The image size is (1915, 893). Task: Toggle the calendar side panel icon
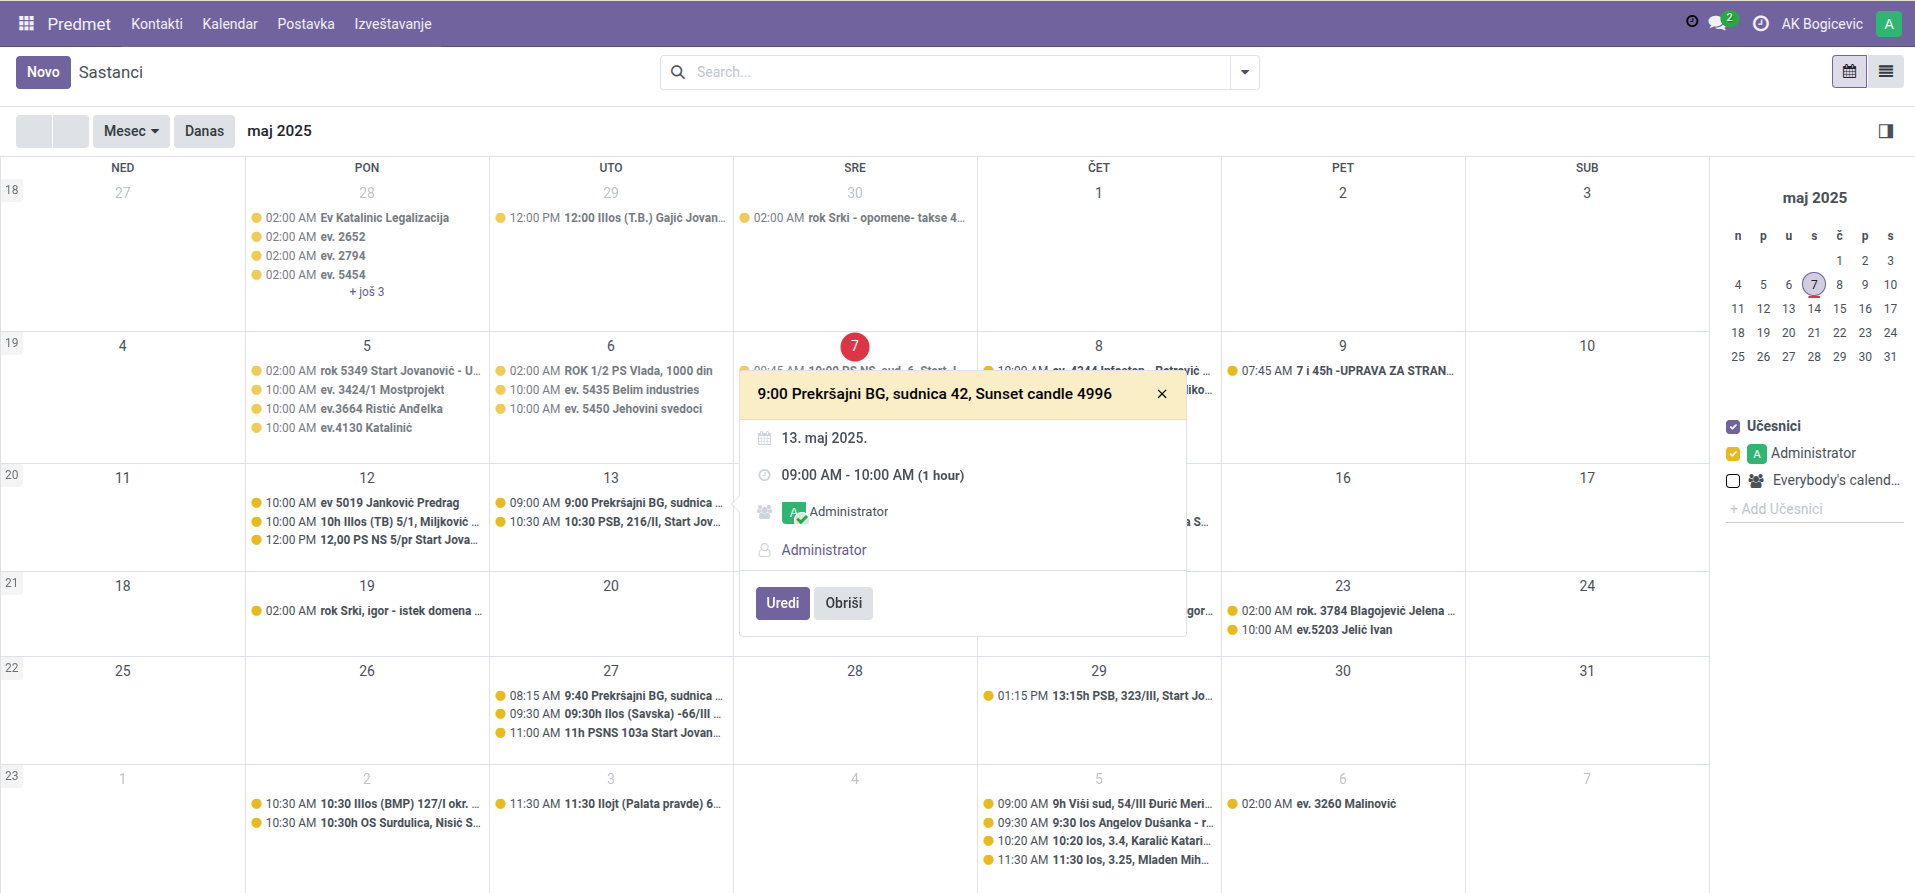[1886, 131]
